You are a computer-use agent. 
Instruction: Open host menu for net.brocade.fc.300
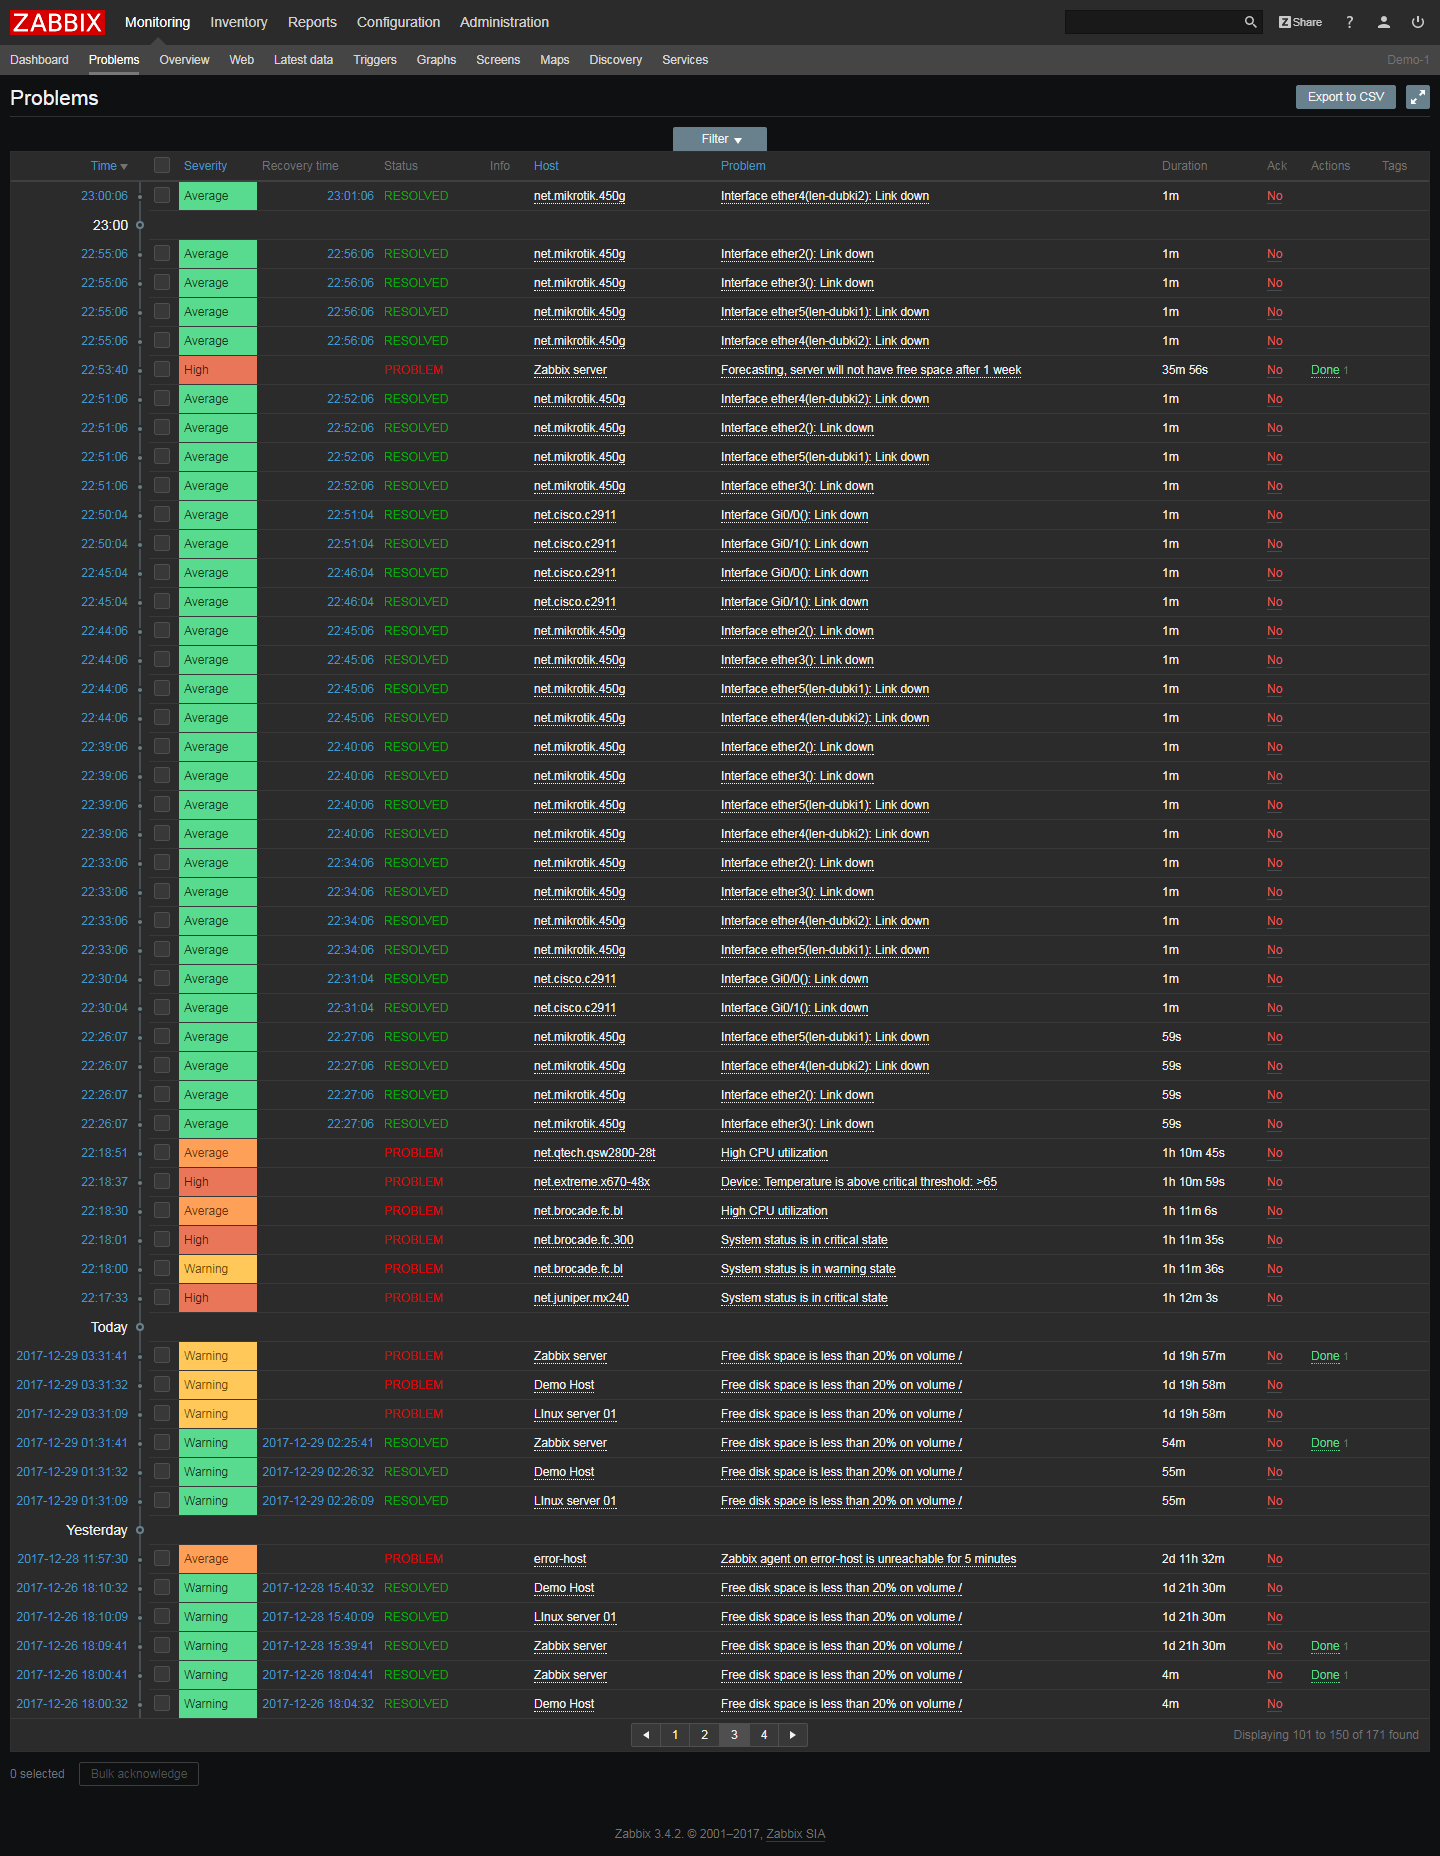pos(584,1240)
